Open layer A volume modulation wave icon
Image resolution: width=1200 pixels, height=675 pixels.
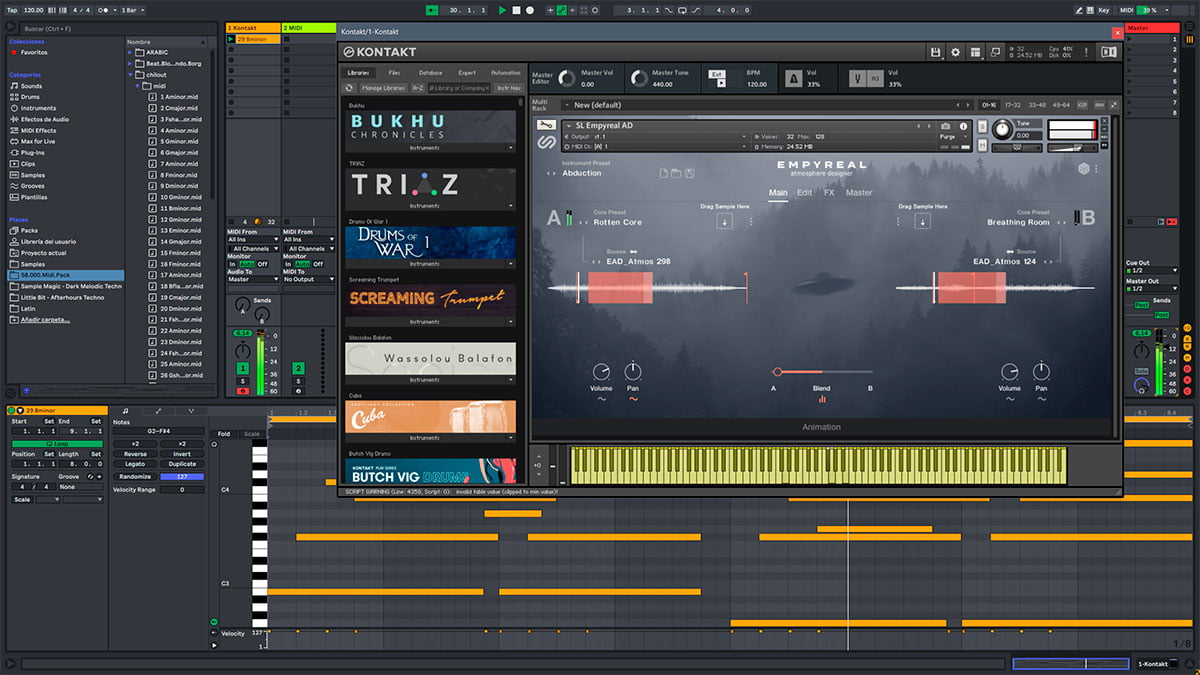coord(601,399)
